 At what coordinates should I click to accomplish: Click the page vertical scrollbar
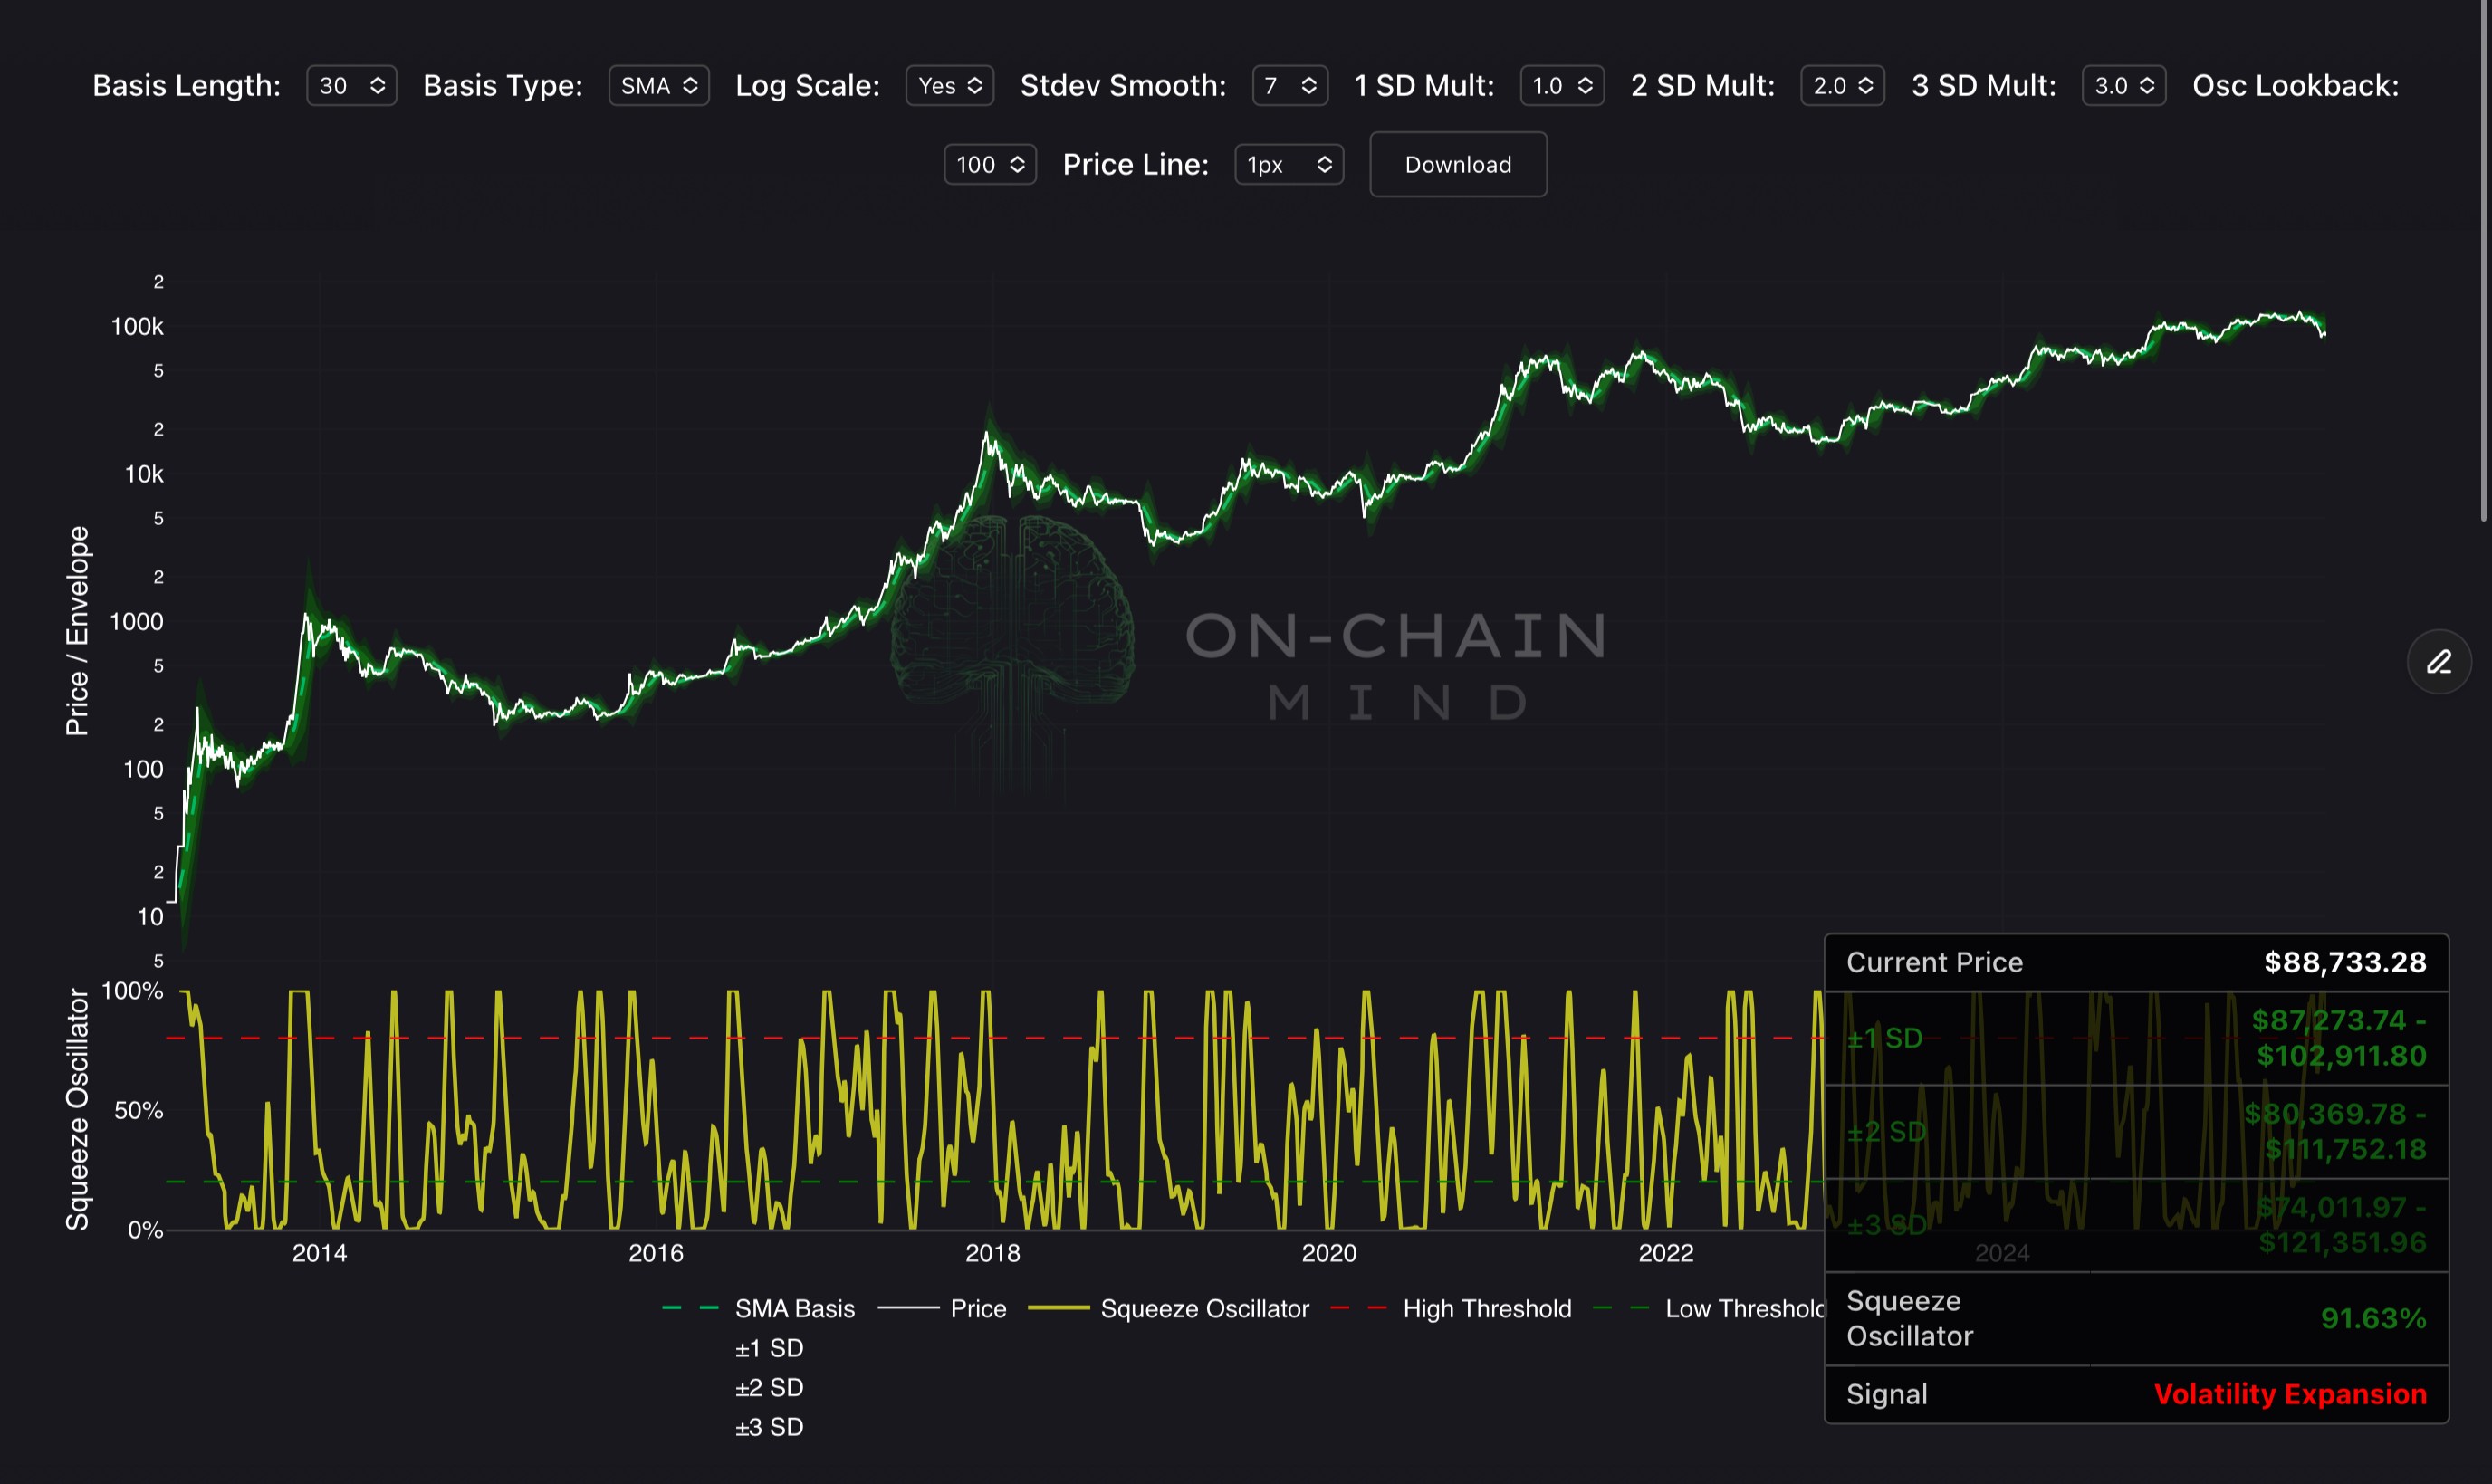pos(2483,260)
